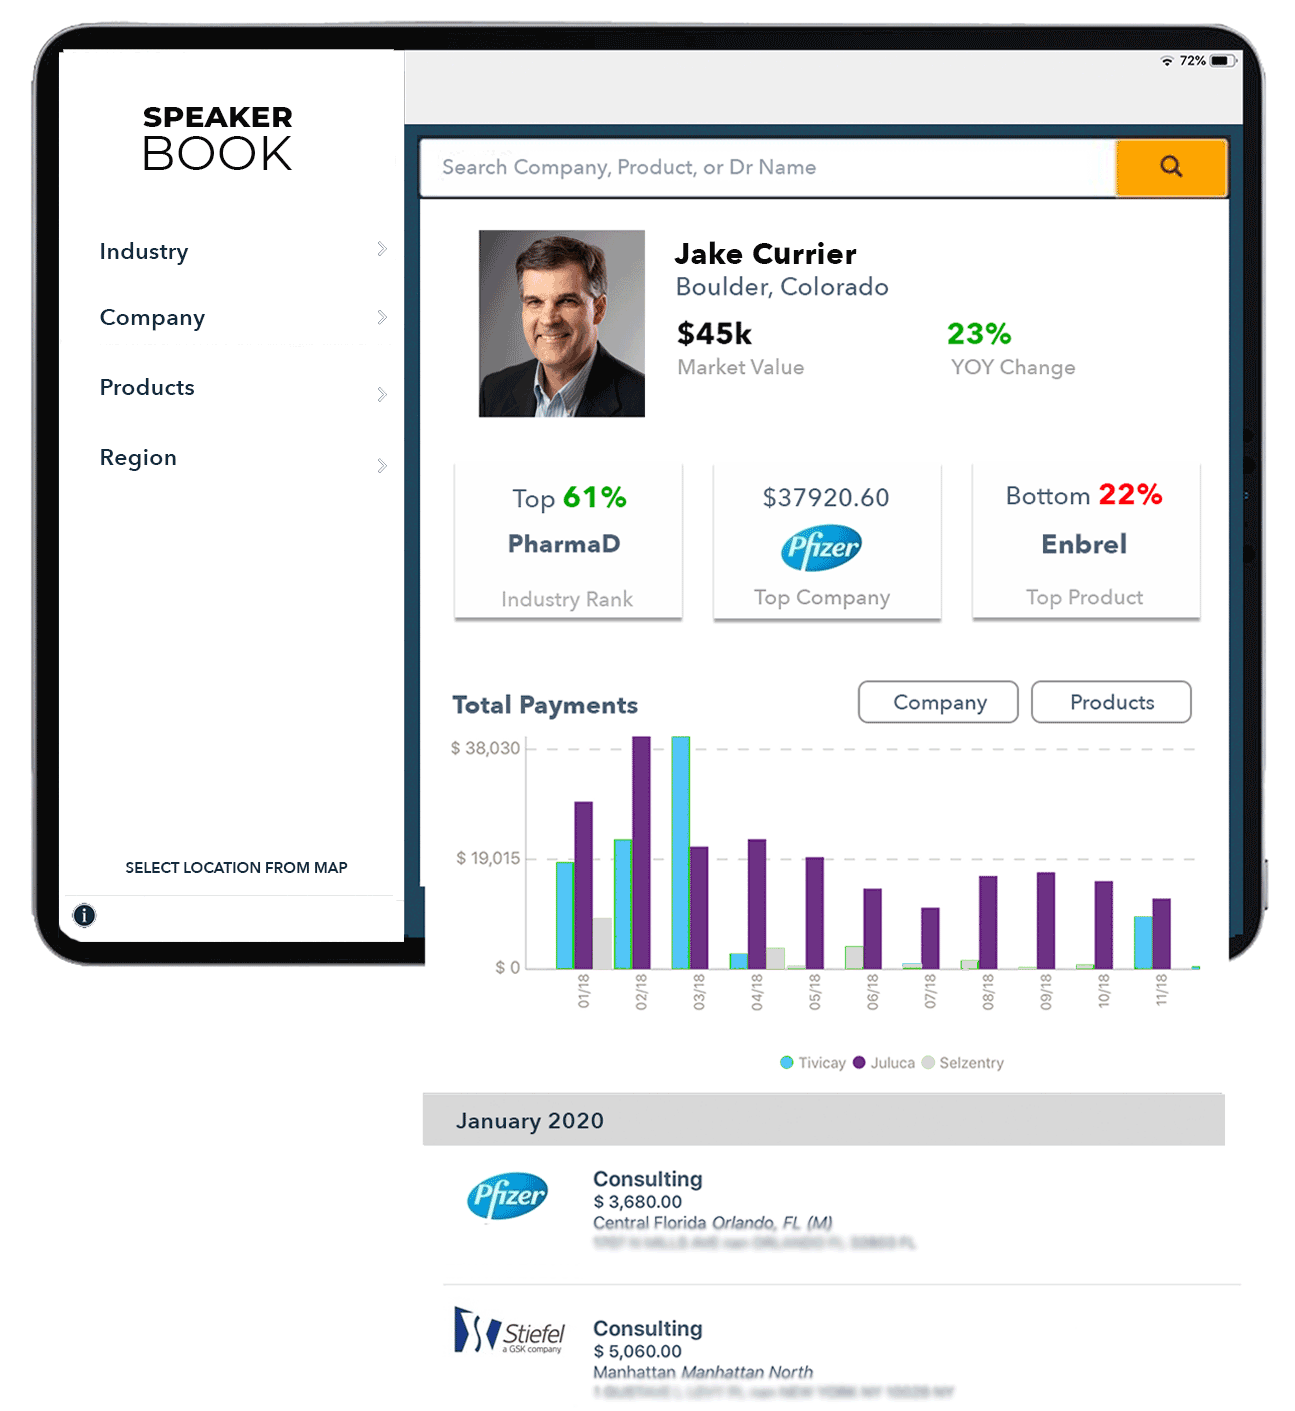Image resolution: width=1295 pixels, height=1411 pixels.
Task: Click the Total Payments heading
Action: tap(545, 705)
